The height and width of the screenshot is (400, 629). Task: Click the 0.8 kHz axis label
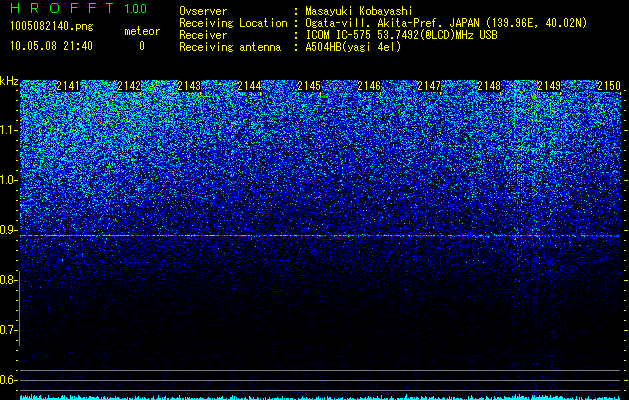[x=8, y=280]
